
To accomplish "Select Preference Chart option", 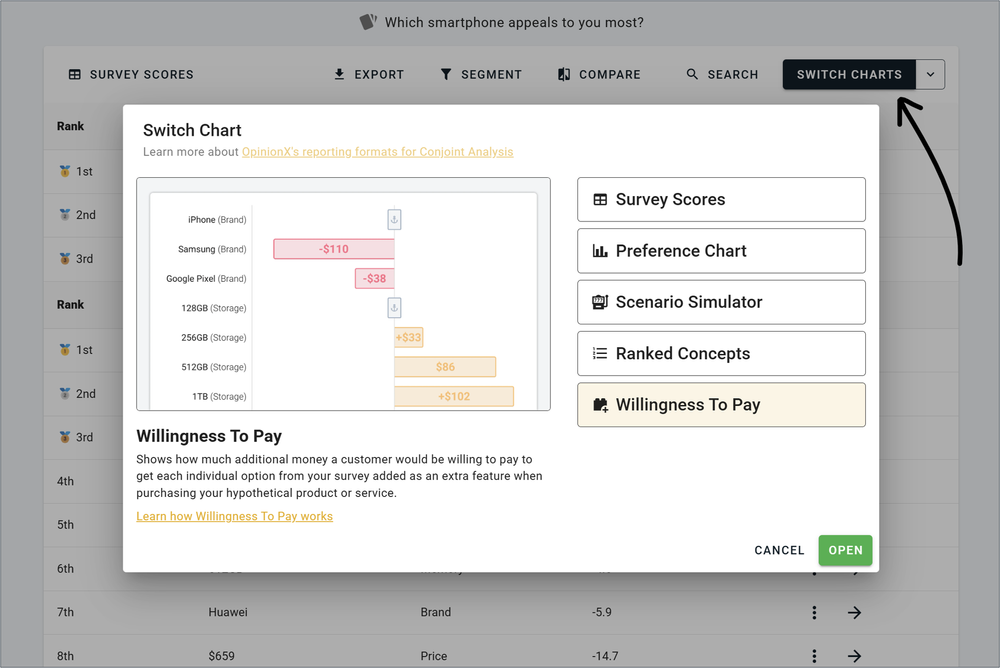I will (x=721, y=251).
